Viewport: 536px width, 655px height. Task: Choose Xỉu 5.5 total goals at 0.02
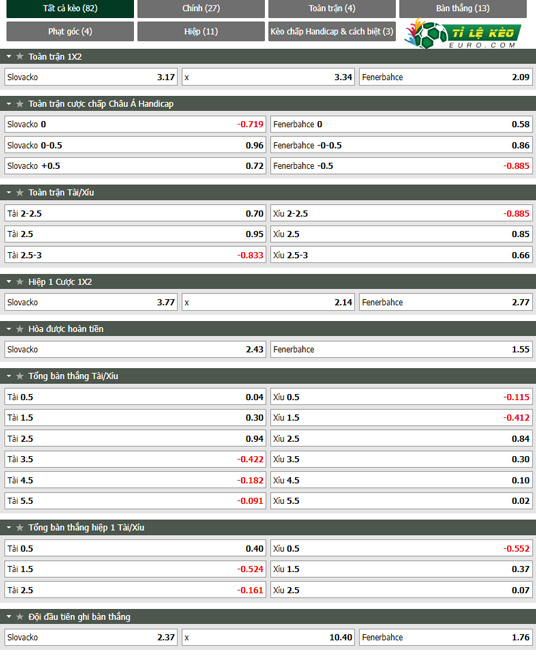click(401, 501)
